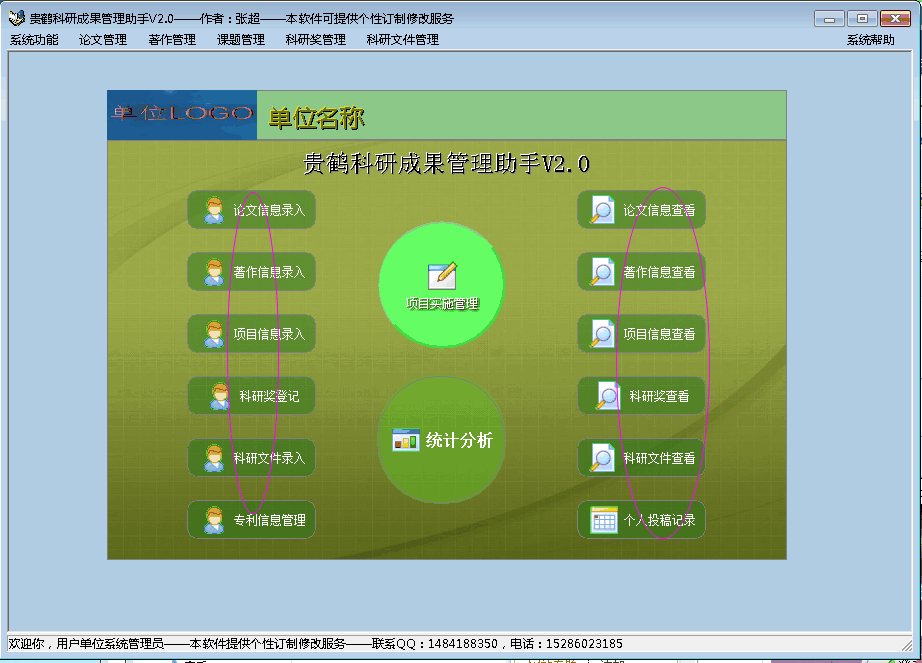Click the 著作信息查看 button label
922x663 pixels.
point(659,272)
